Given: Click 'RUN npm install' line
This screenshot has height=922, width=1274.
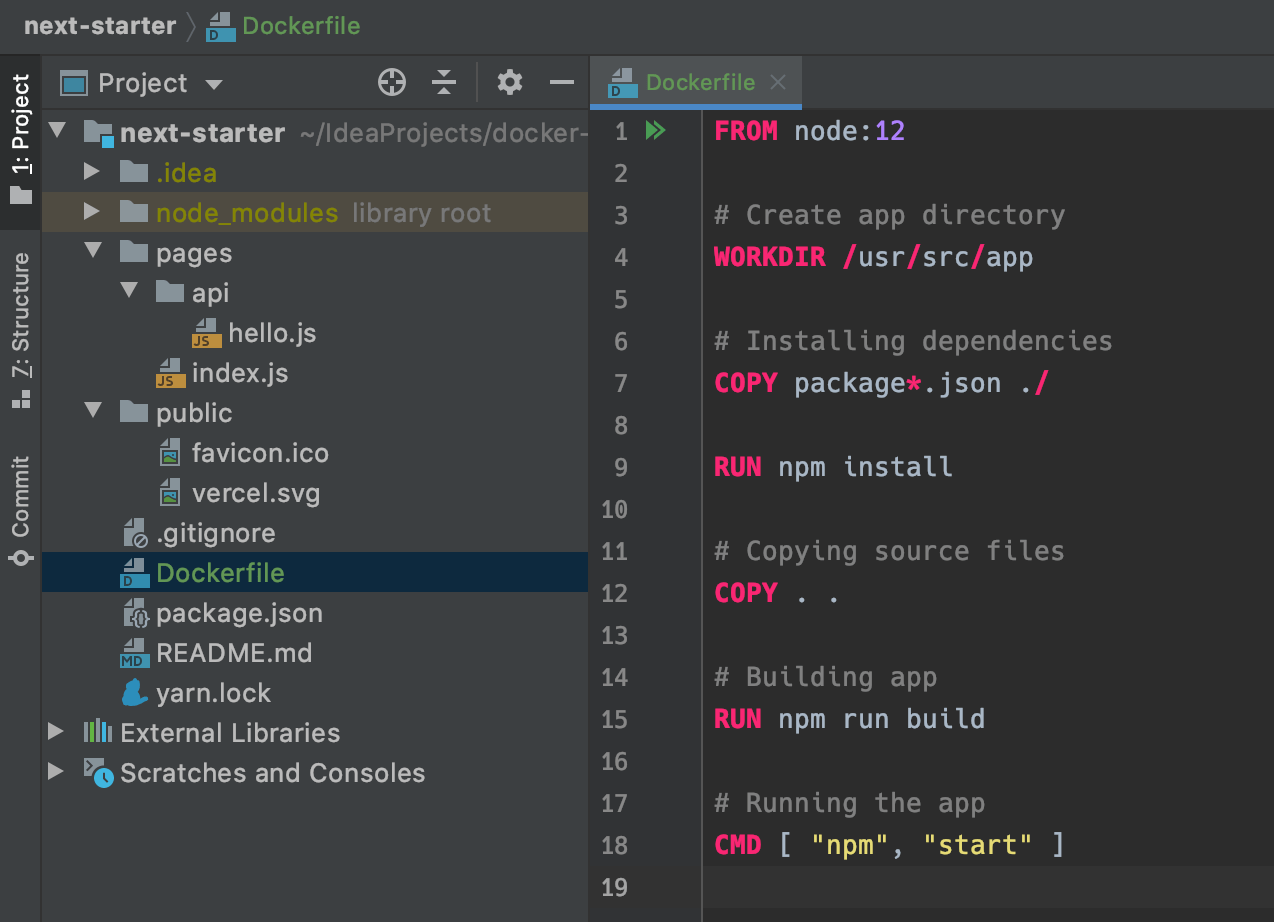Looking at the screenshot, I should pyautogui.click(x=833, y=467).
